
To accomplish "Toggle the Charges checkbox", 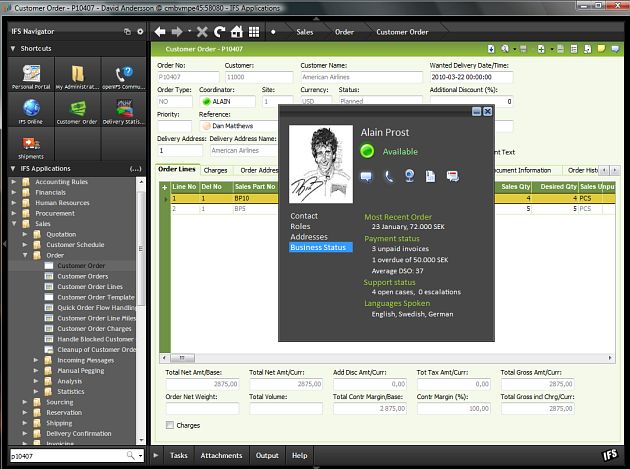I will (170, 425).
